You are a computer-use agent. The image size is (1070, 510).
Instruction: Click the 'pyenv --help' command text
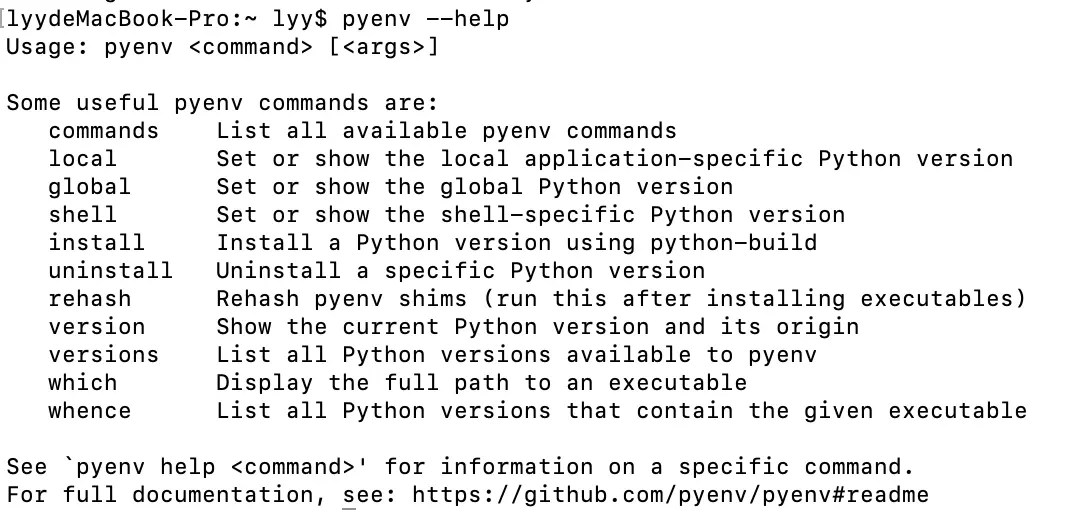[426, 19]
